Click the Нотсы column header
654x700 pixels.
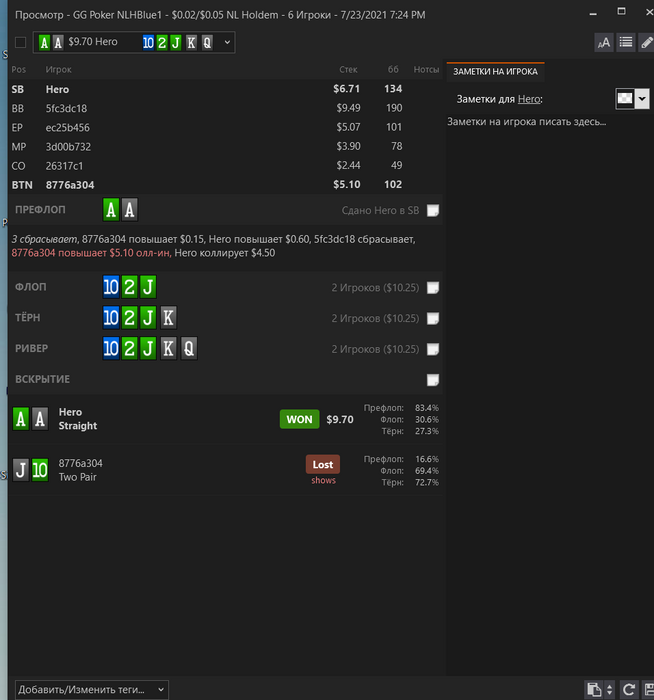pyautogui.click(x=426, y=70)
